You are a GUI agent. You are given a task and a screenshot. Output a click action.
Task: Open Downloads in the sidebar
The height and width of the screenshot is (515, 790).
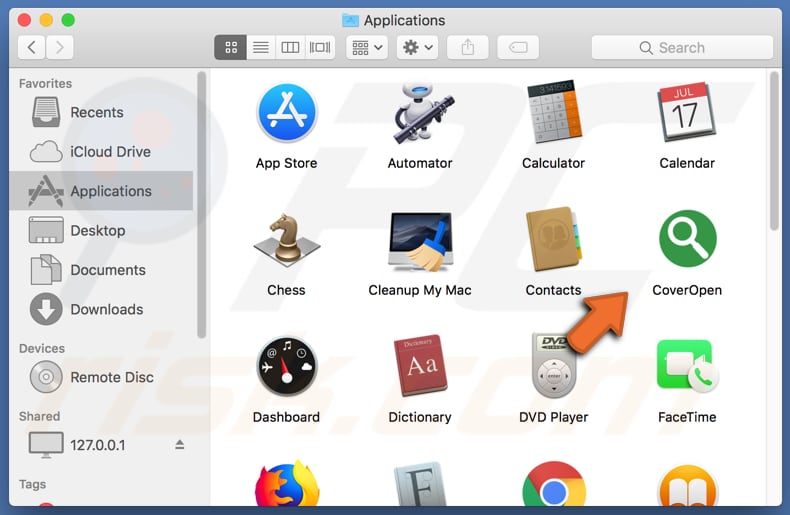[x=101, y=309]
